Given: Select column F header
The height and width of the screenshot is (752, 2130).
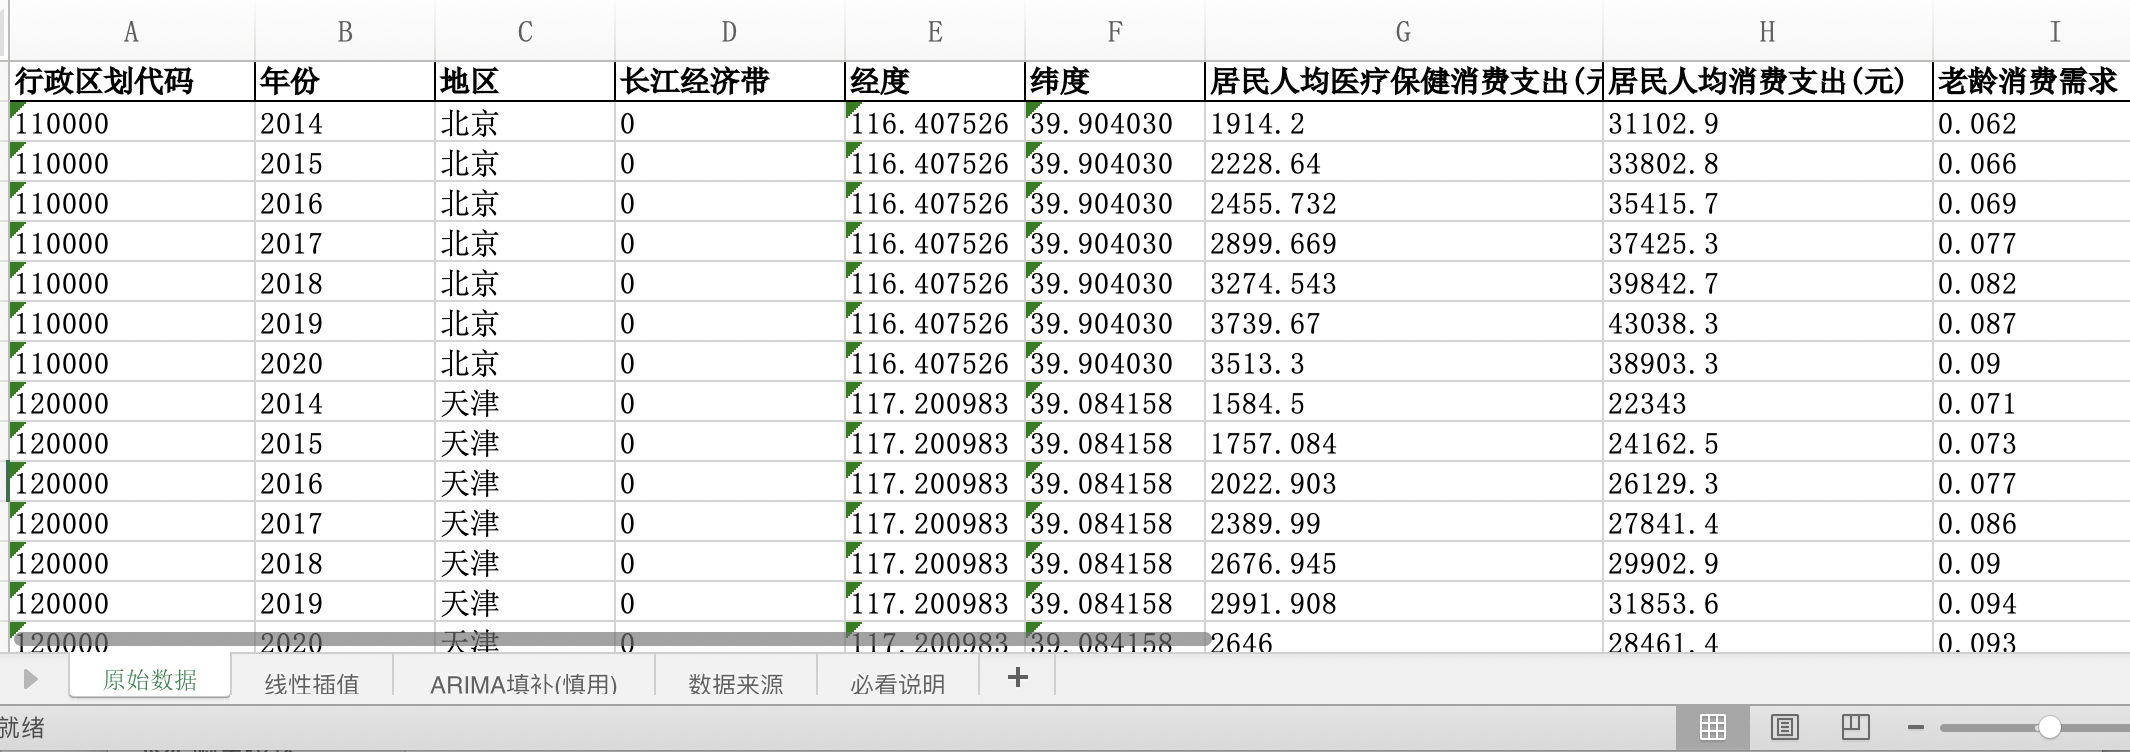Looking at the screenshot, I should [1115, 32].
